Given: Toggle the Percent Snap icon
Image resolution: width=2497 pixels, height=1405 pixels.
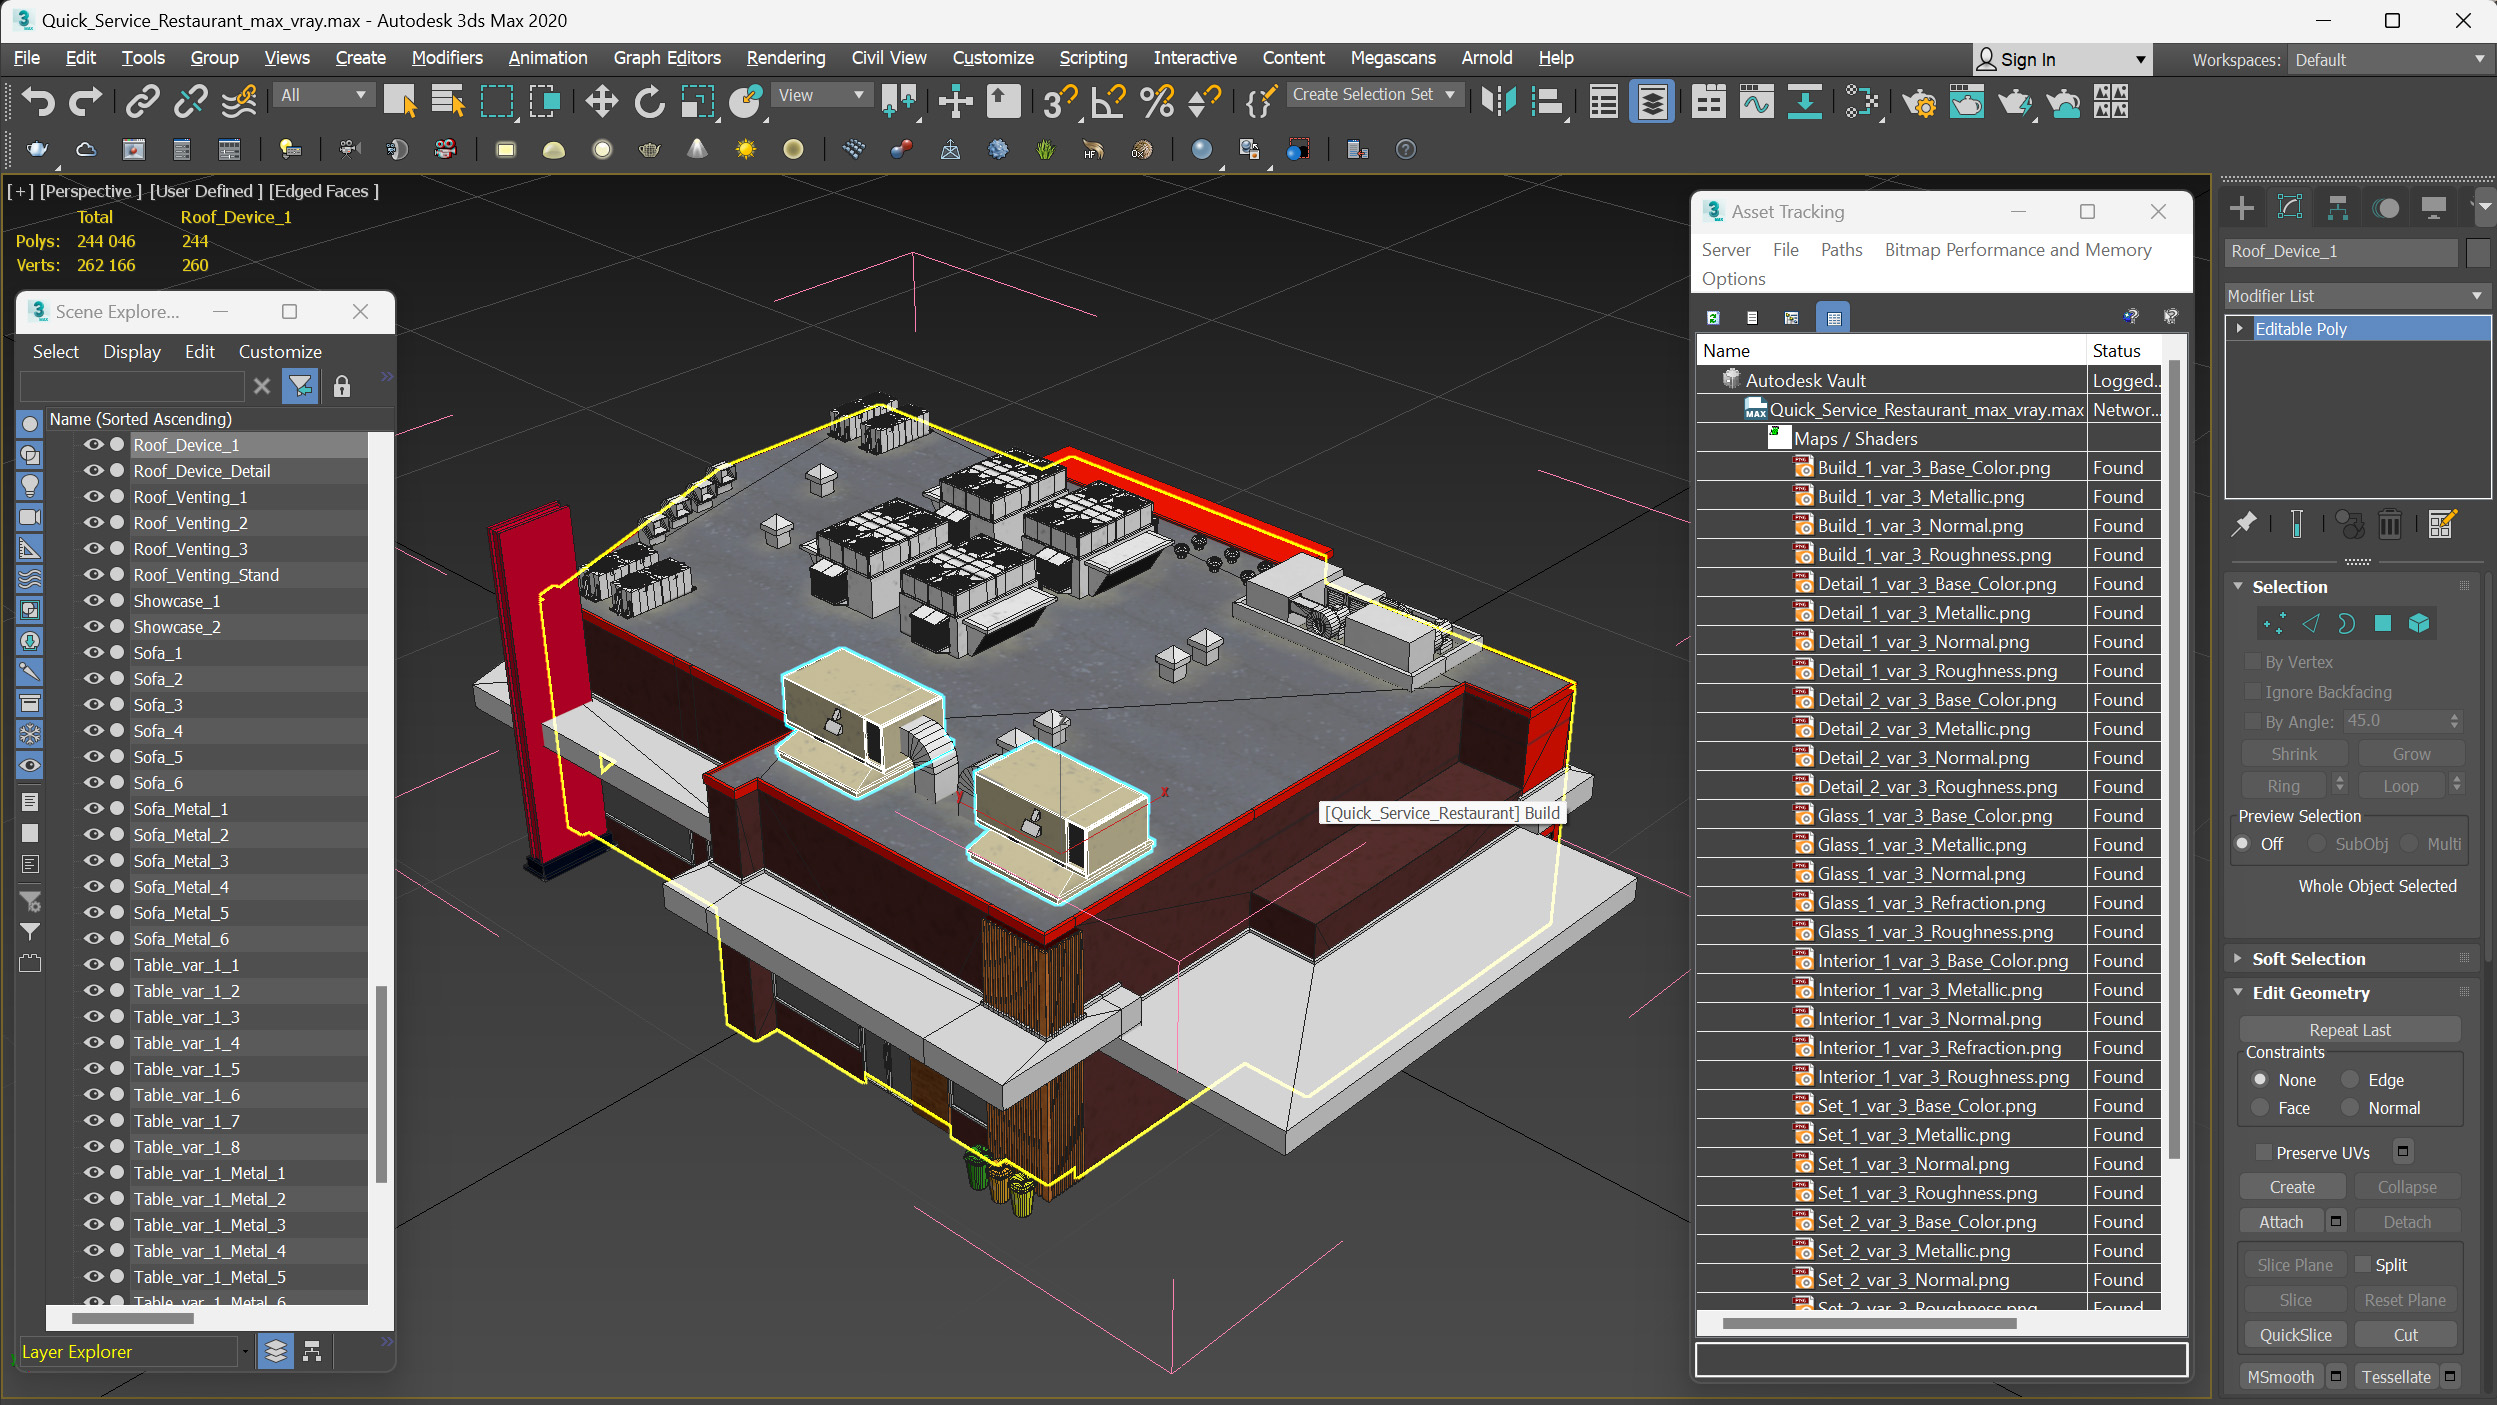Looking at the screenshot, I should click(x=1157, y=100).
